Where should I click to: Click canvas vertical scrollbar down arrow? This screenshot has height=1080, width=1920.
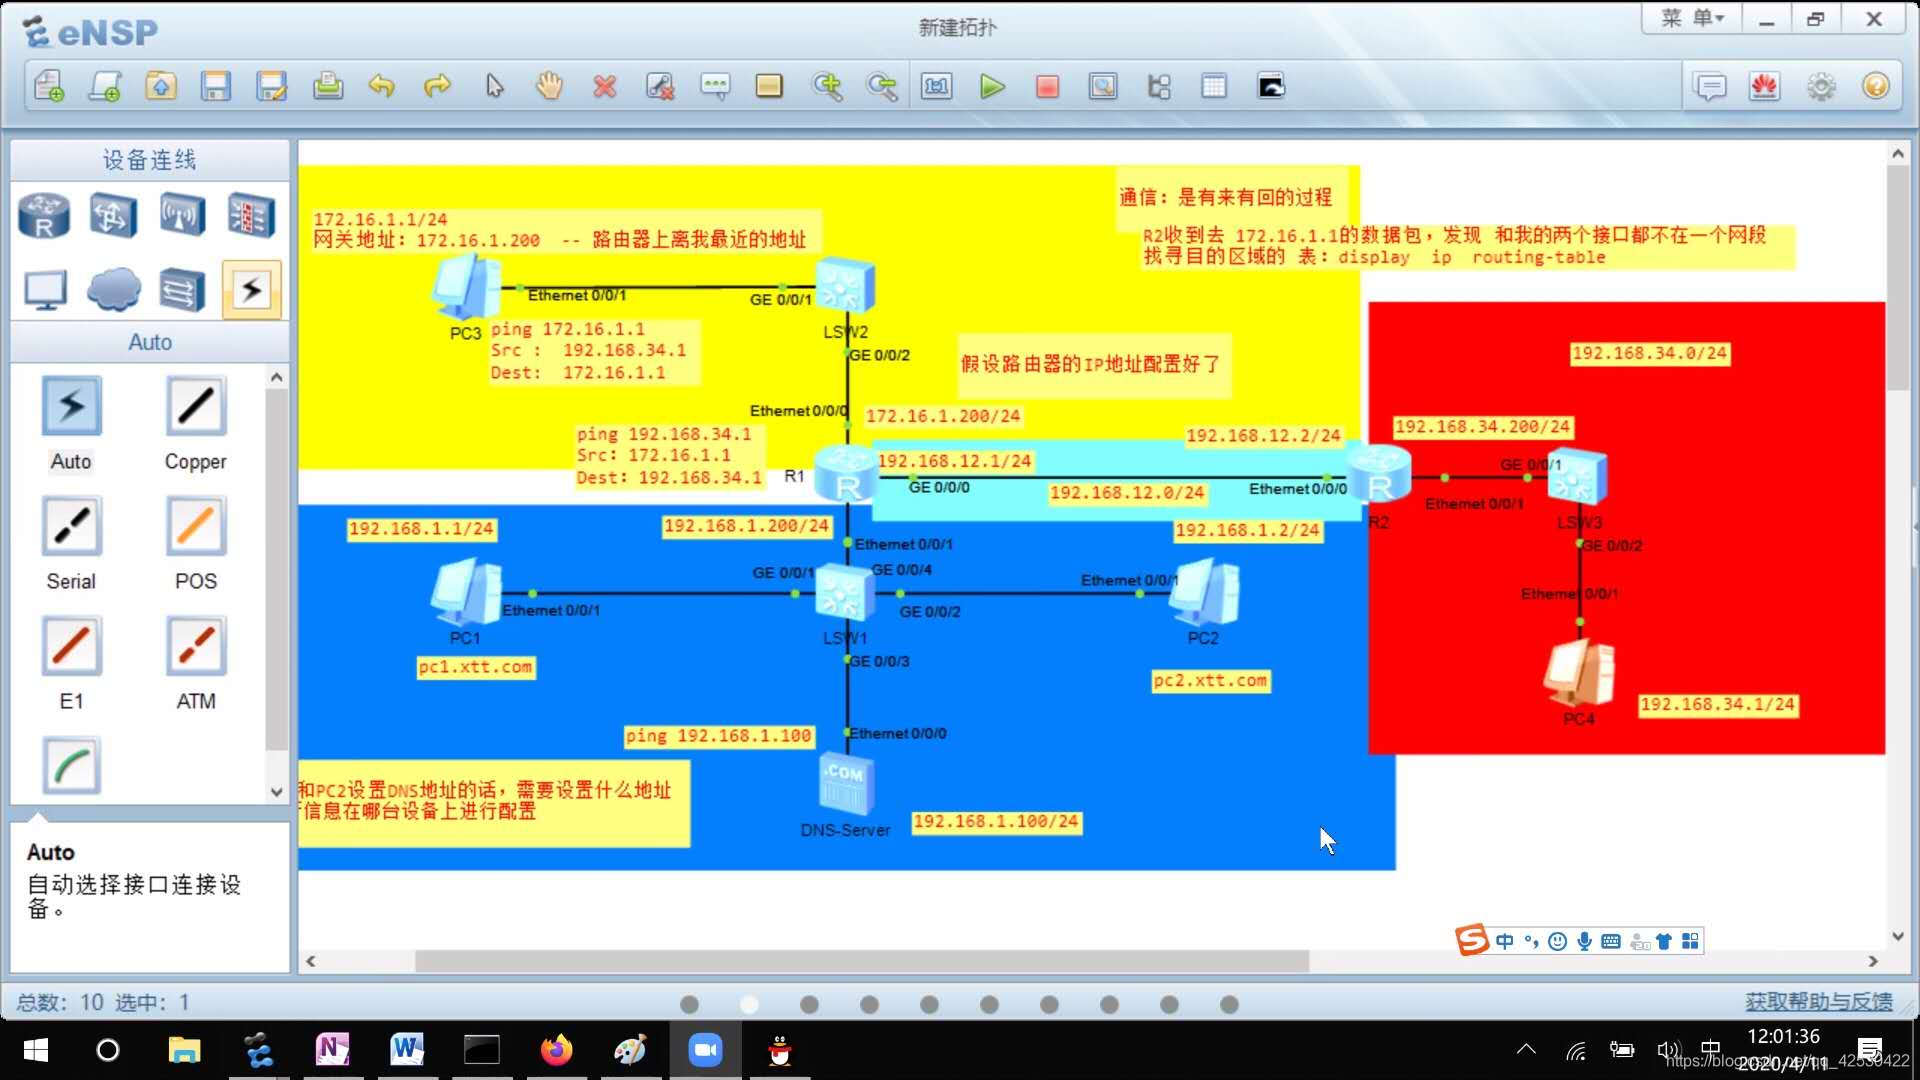point(1897,936)
